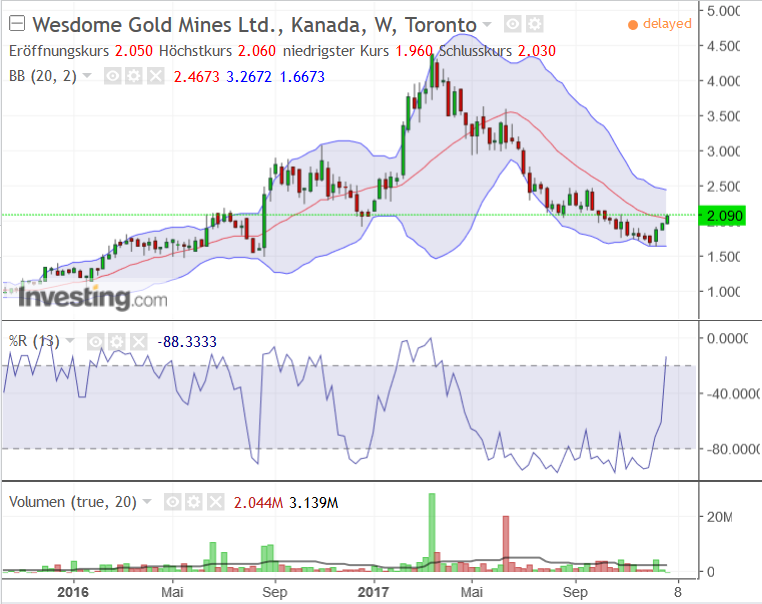Viewport: 762px width, 604px height.
Task: Click the tall red volume bar
Action: pos(505,543)
